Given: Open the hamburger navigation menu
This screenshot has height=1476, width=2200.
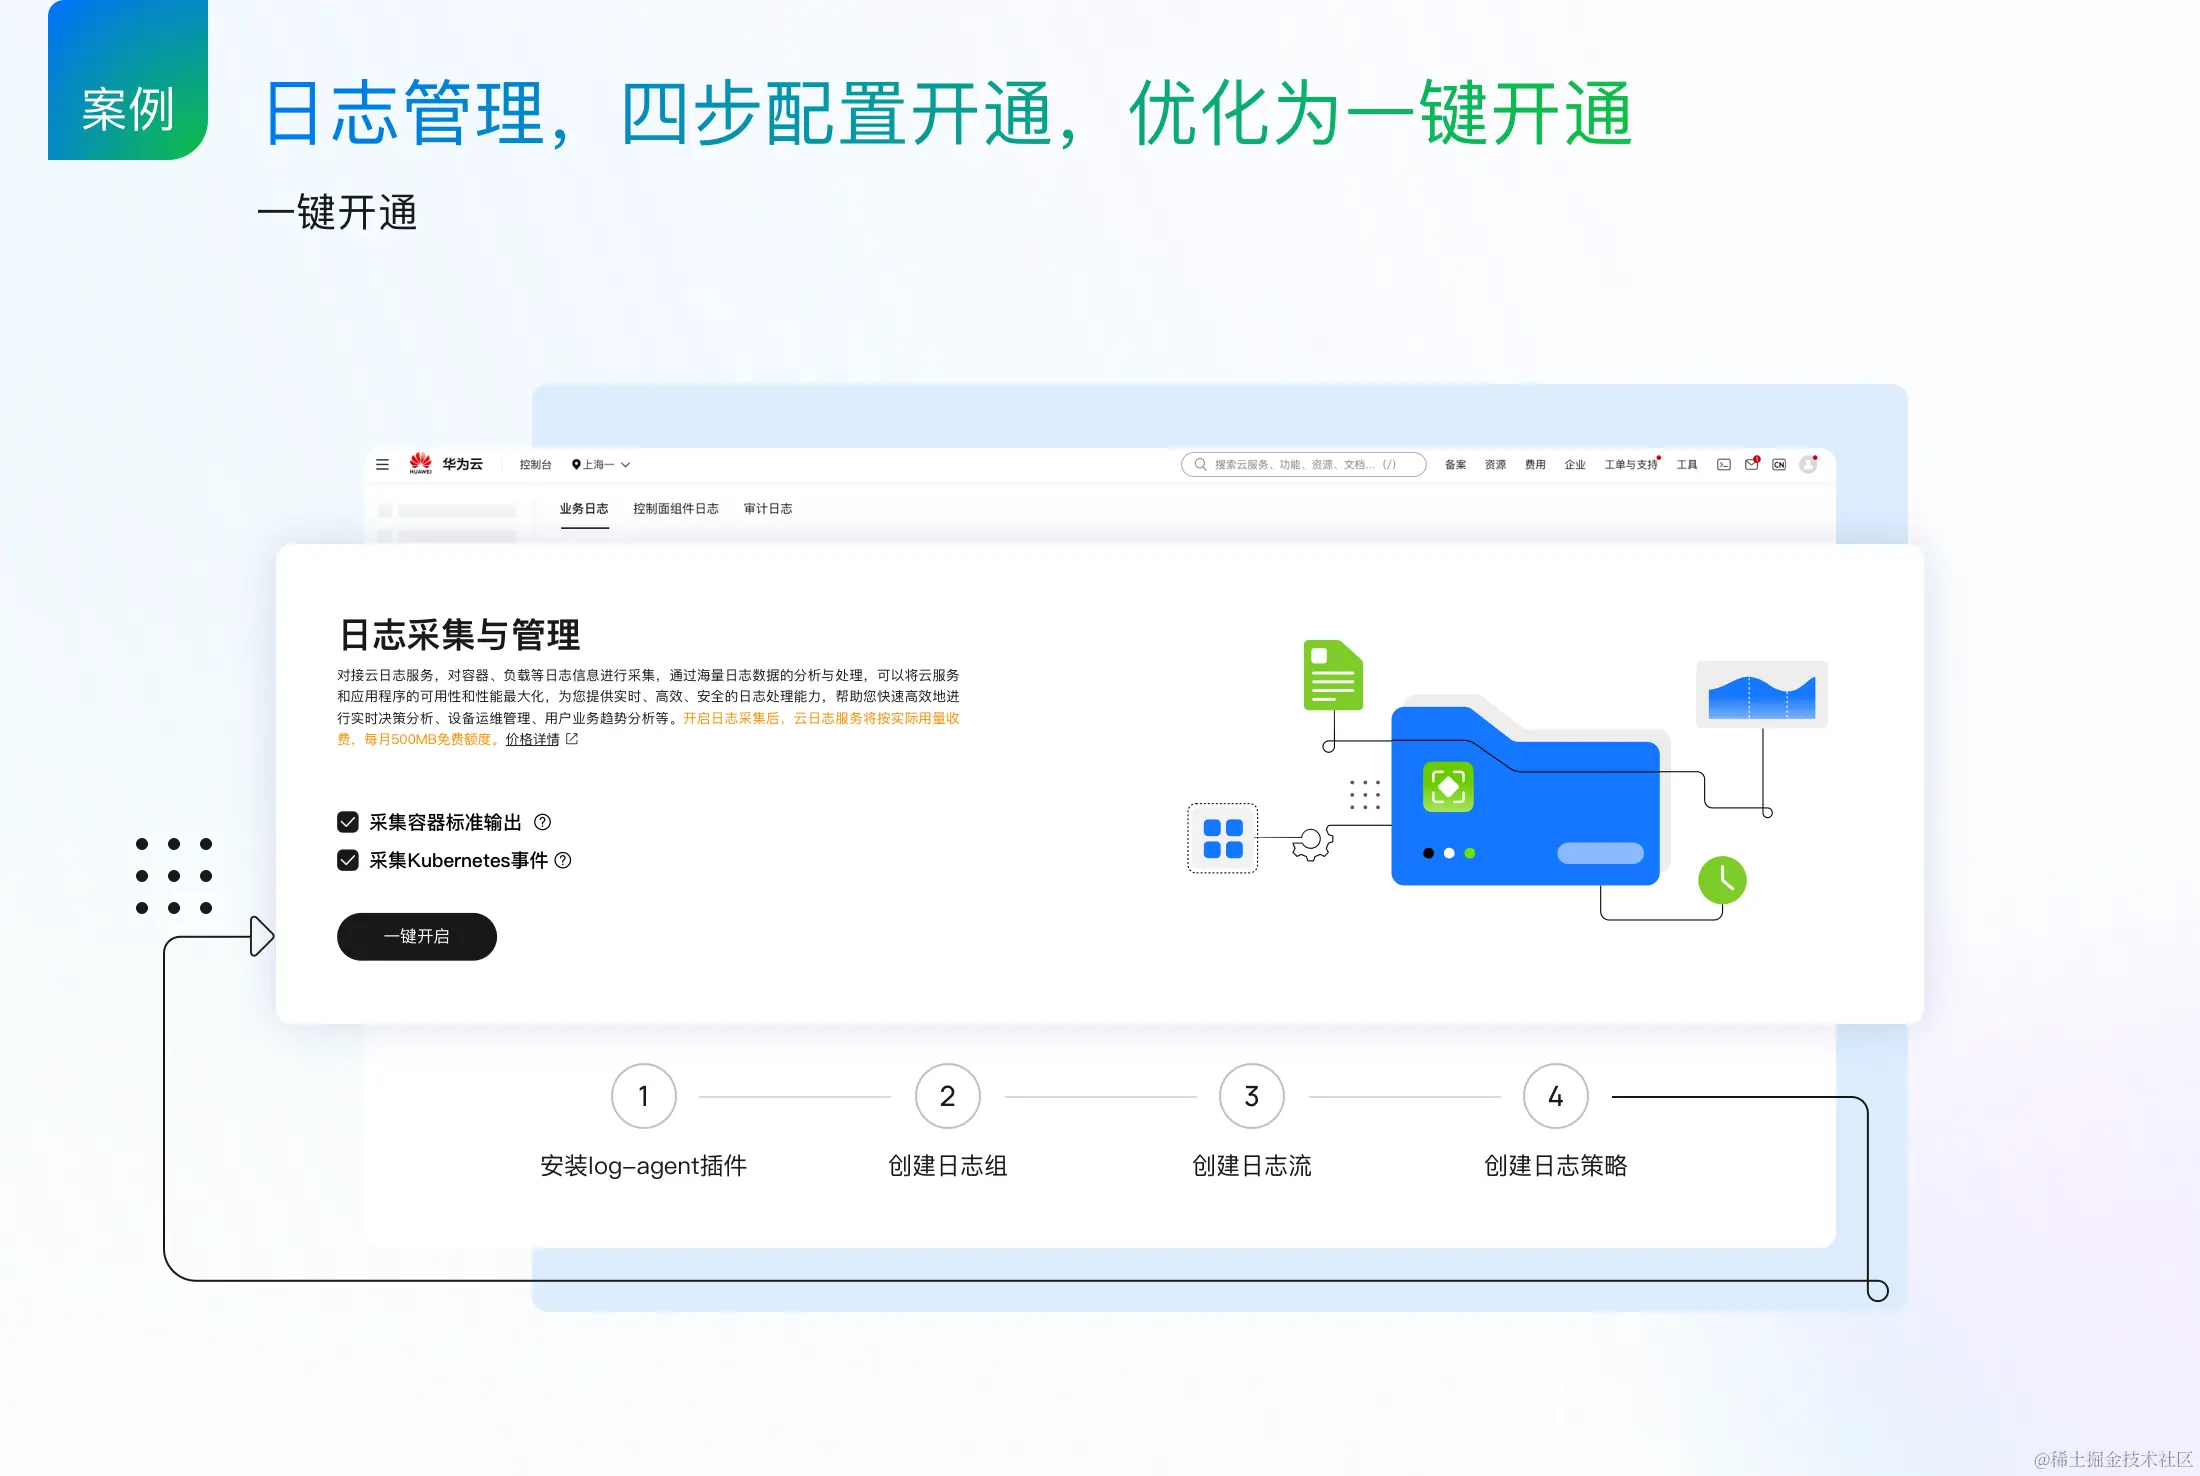Looking at the screenshot, I should click(x=382, y=464).
